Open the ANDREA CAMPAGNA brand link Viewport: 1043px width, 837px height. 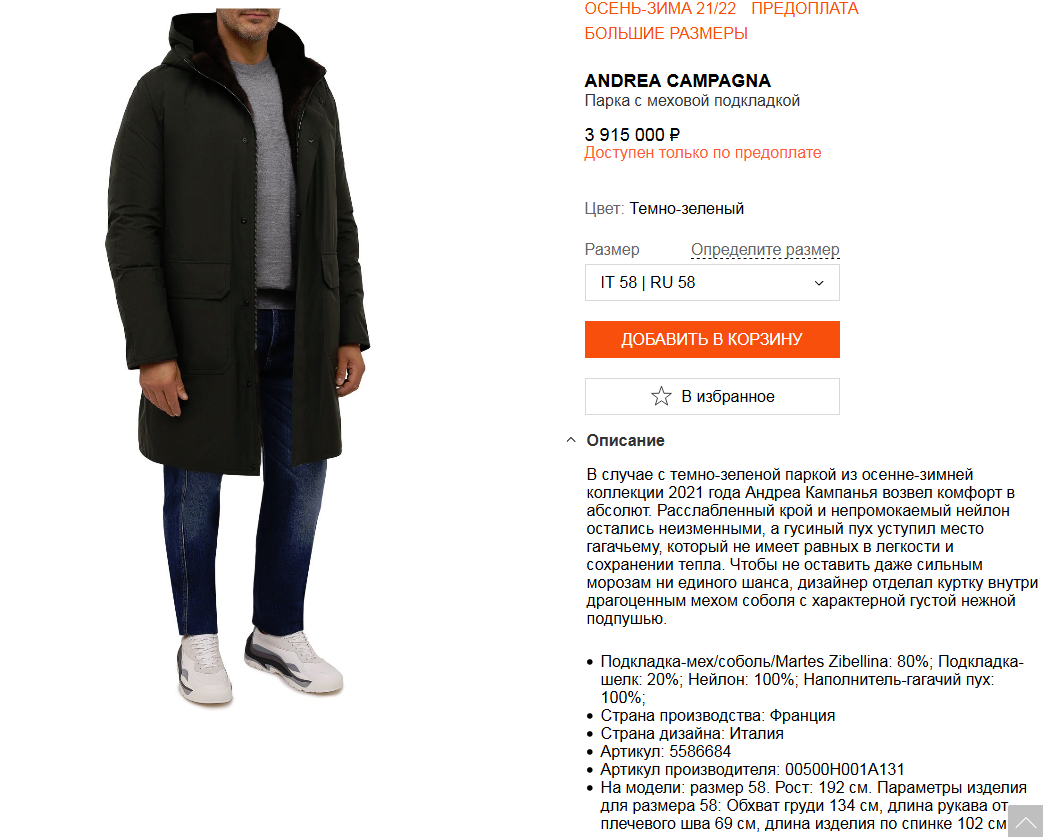[x=677, y=81]
